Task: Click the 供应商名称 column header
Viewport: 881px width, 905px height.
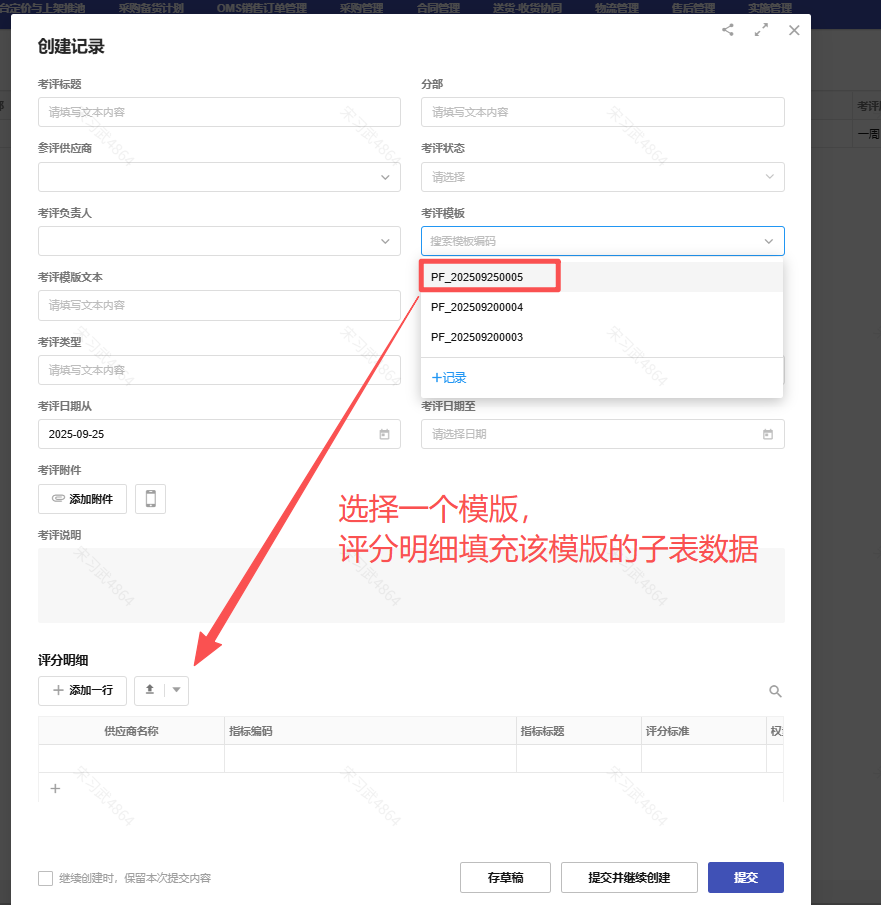Action: tap(131, 731)
